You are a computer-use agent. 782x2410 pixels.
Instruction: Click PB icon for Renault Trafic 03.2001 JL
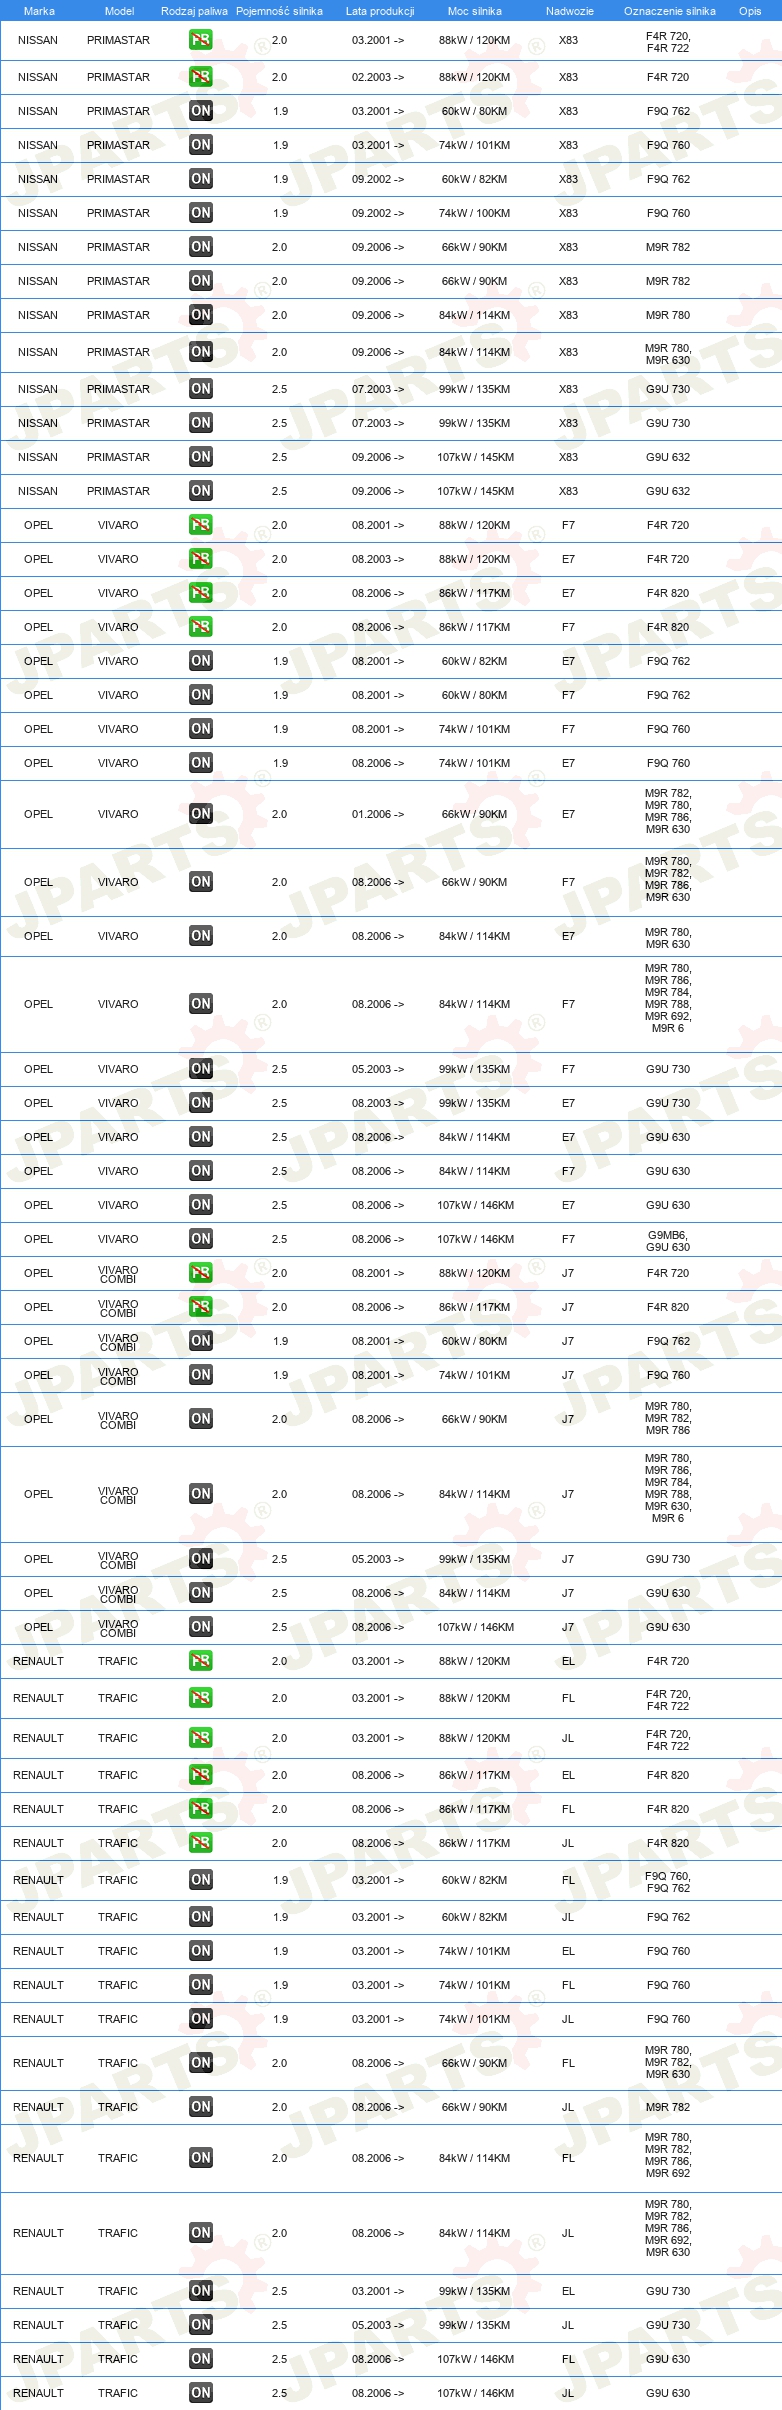(x=201, y=1738)
